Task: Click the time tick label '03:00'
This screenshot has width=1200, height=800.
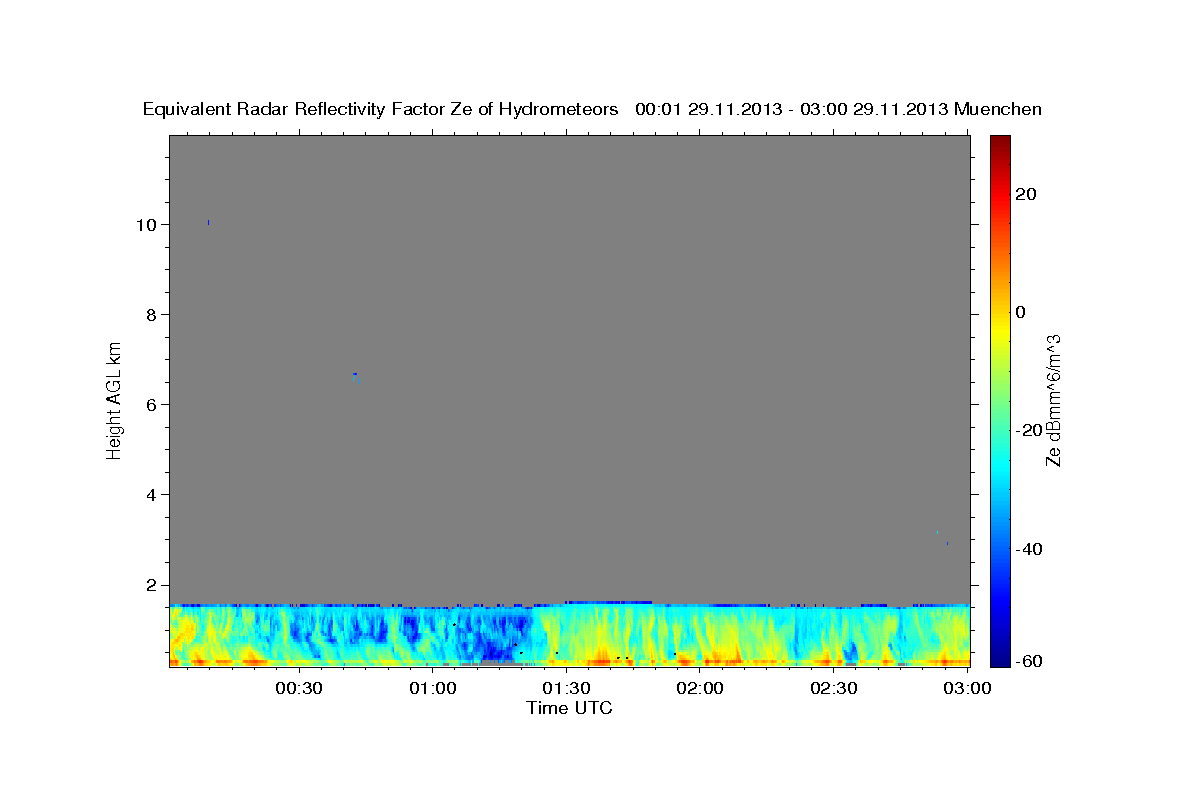Action: [969, 688]
